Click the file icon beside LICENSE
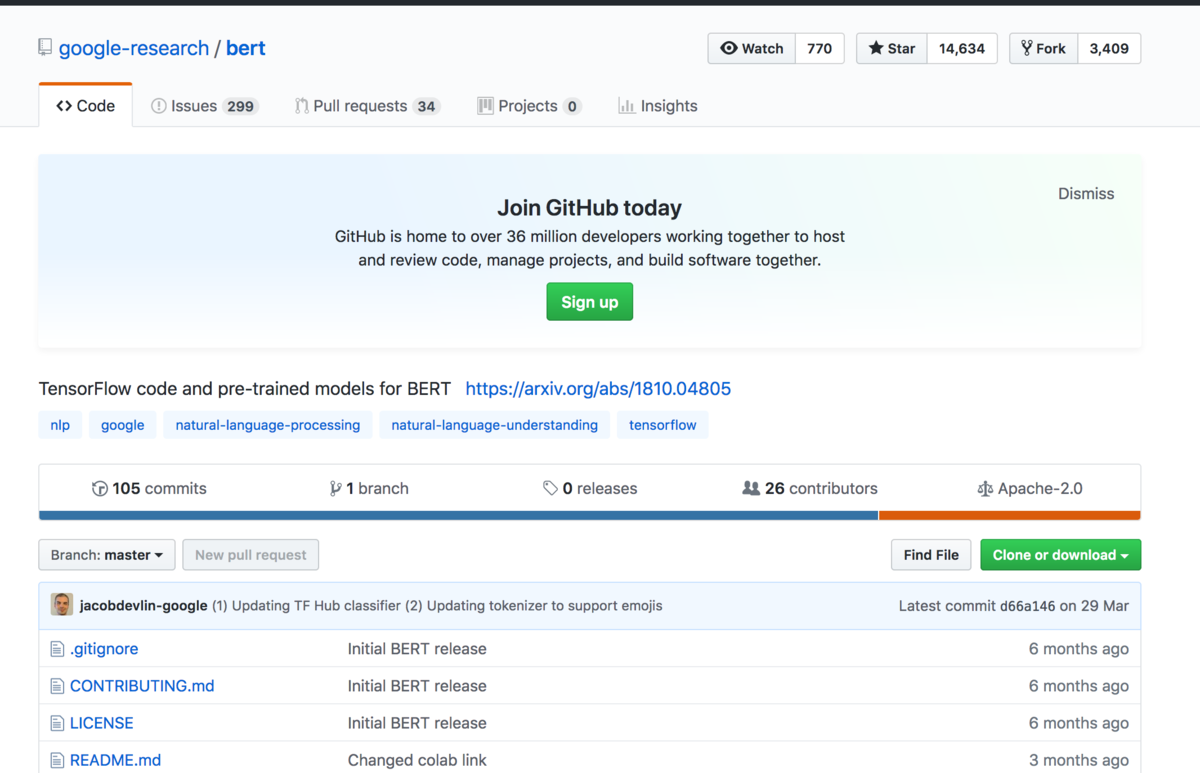The width and height of the screenshot is (1200, 773). click(57, 723)
